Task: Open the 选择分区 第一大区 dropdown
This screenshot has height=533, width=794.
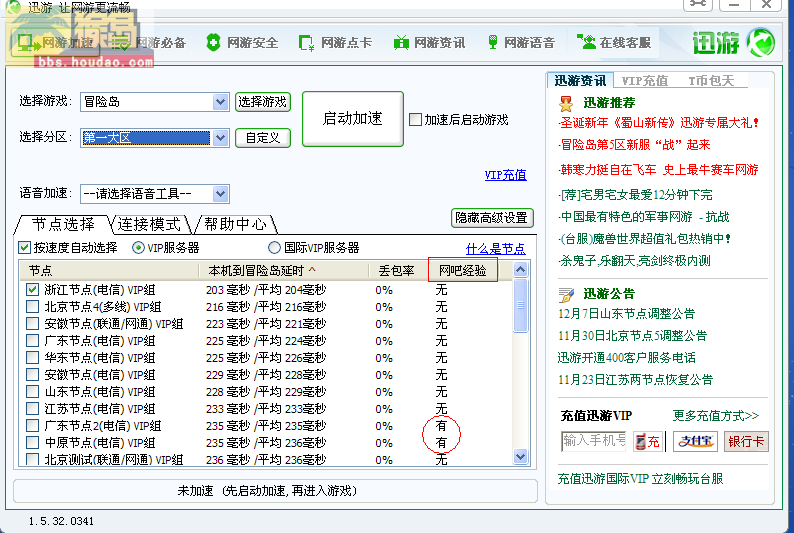Action: pyautogui.click(x=220, y=138)
